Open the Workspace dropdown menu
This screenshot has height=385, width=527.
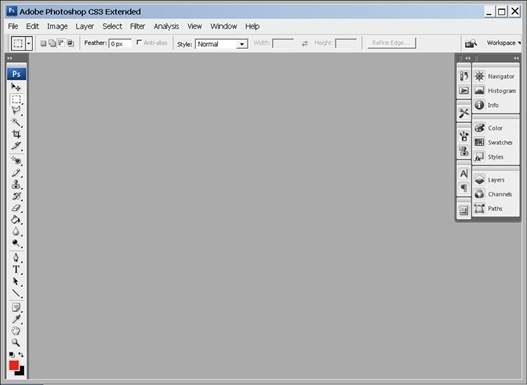[x=504, y=43]
